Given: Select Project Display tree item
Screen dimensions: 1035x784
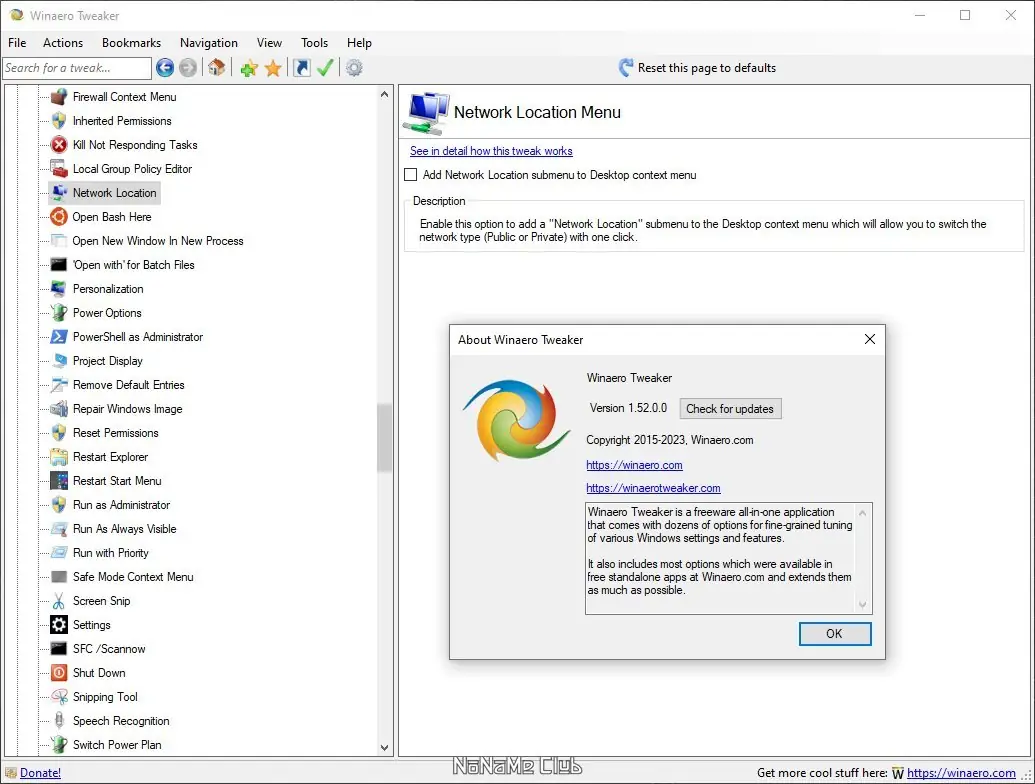Looking at the screenshot, I should click(108, 361).
